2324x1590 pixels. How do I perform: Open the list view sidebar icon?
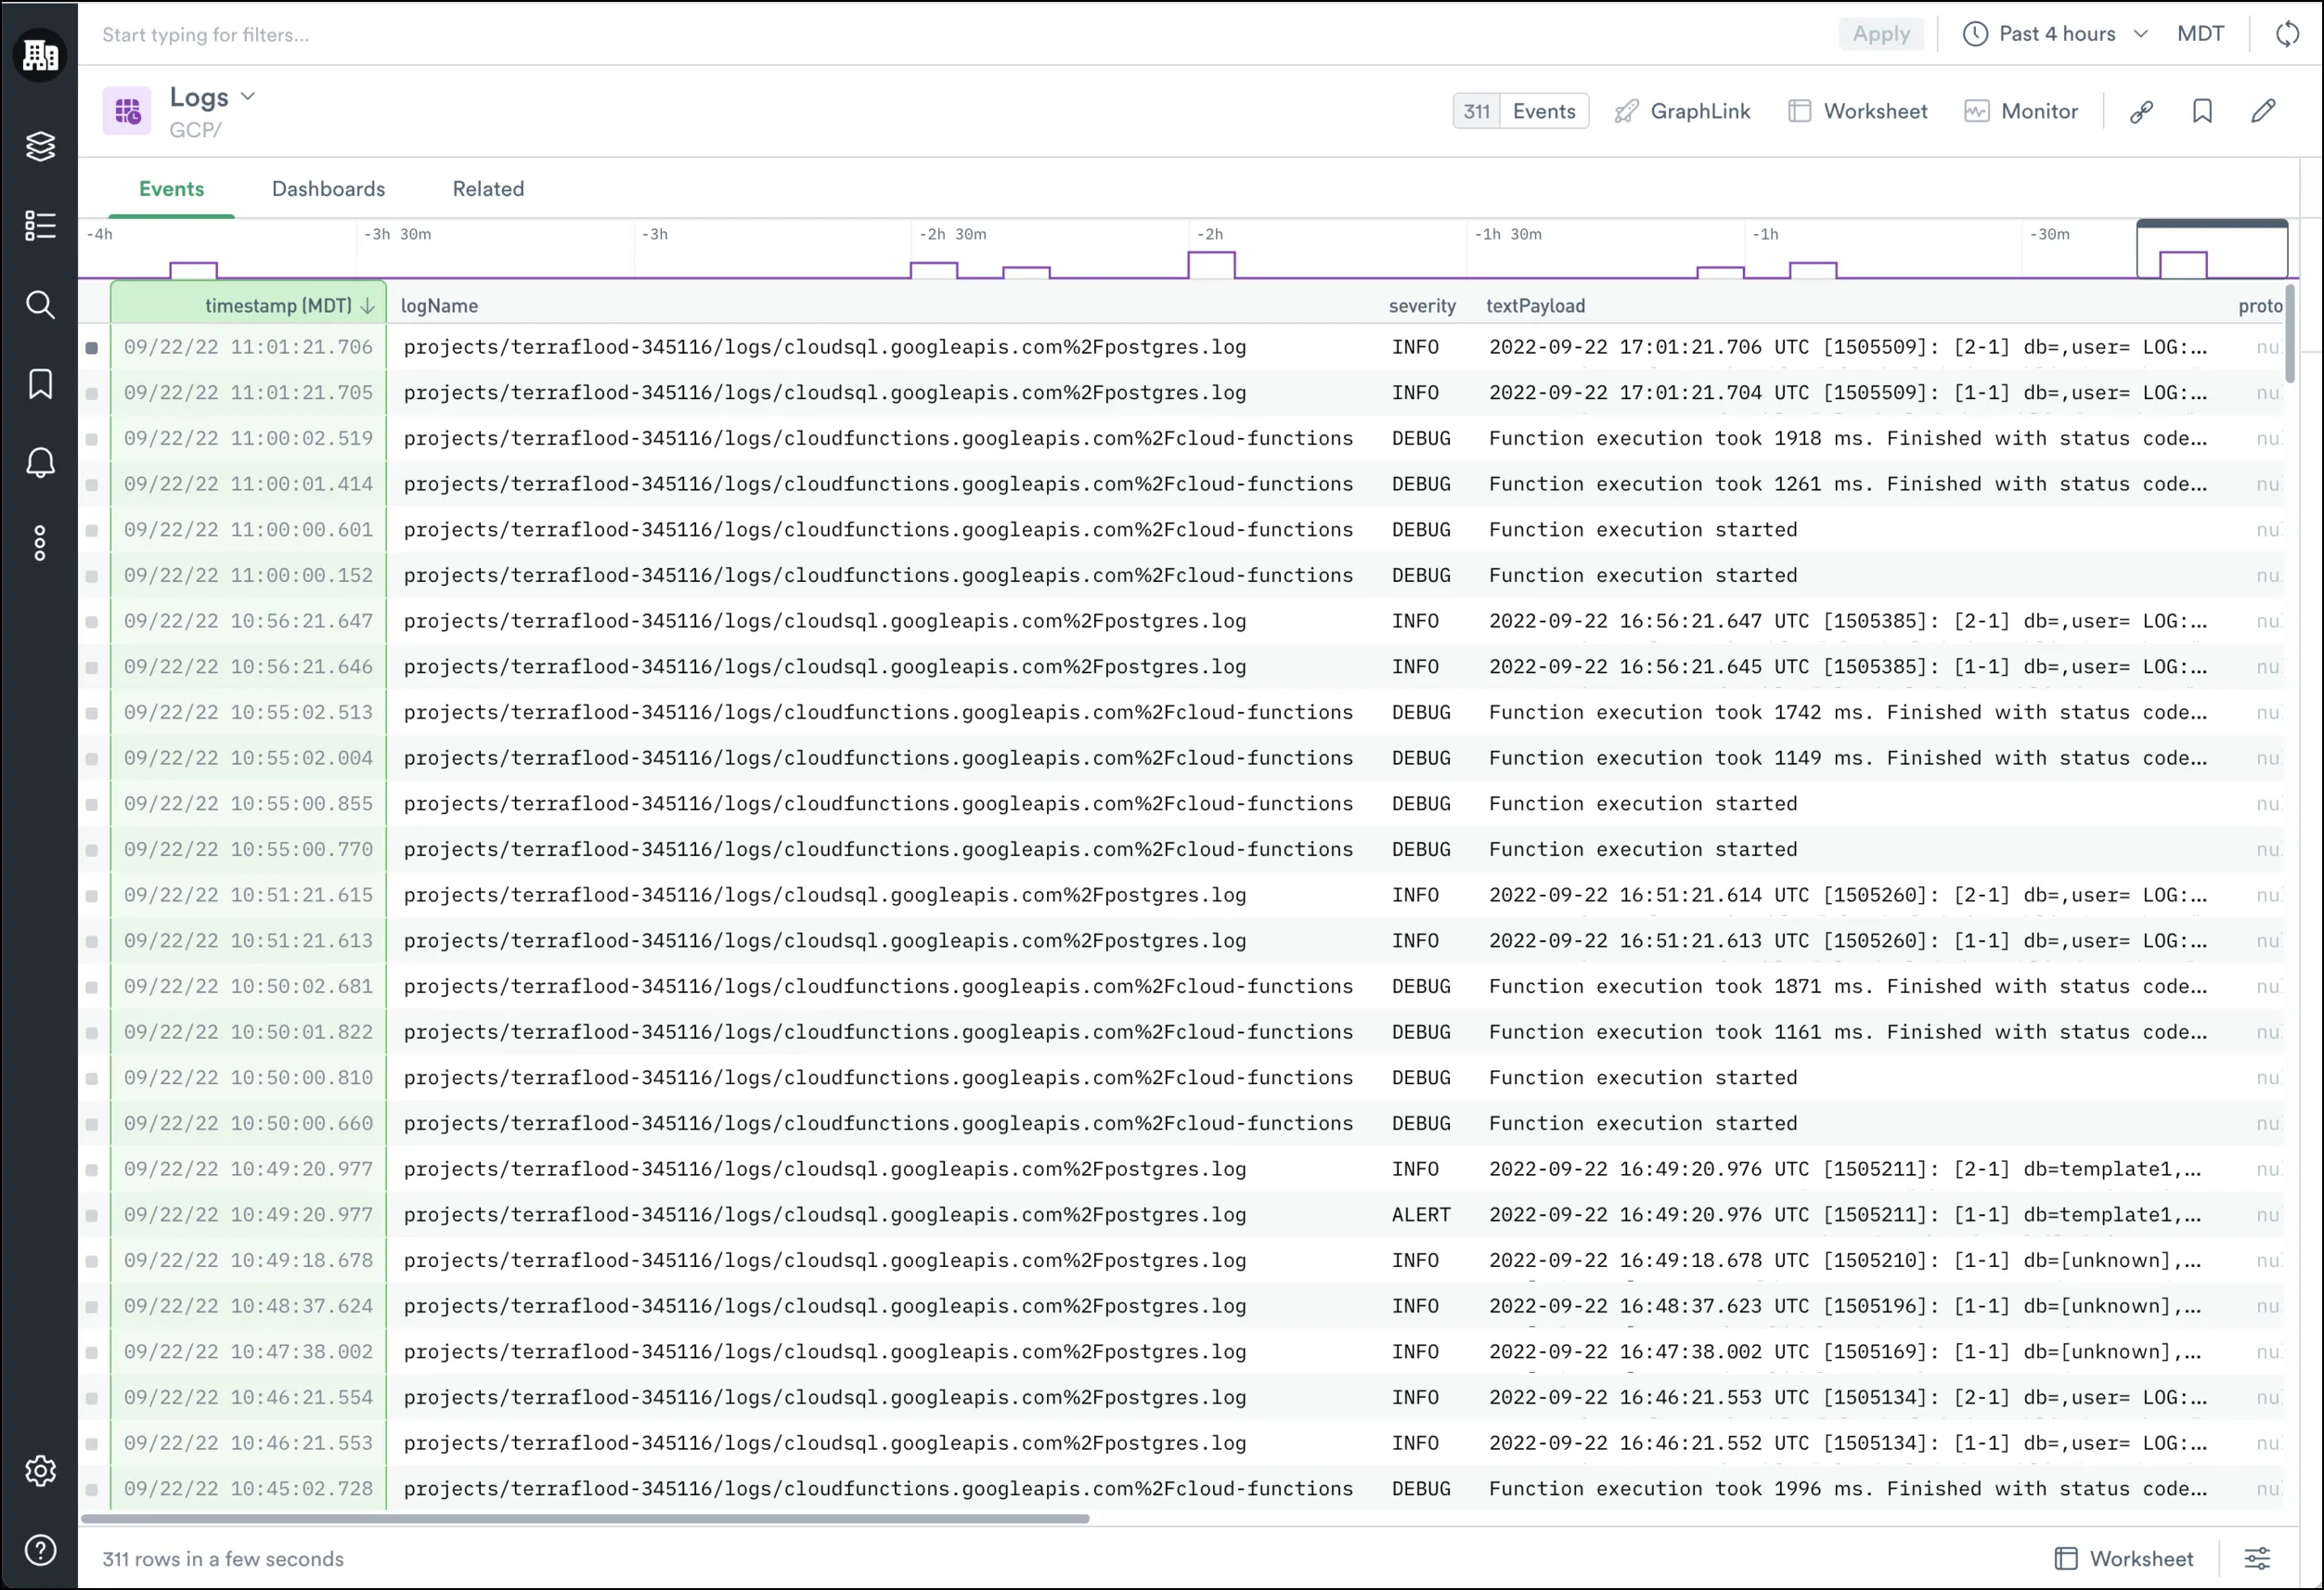pos(40,225)
